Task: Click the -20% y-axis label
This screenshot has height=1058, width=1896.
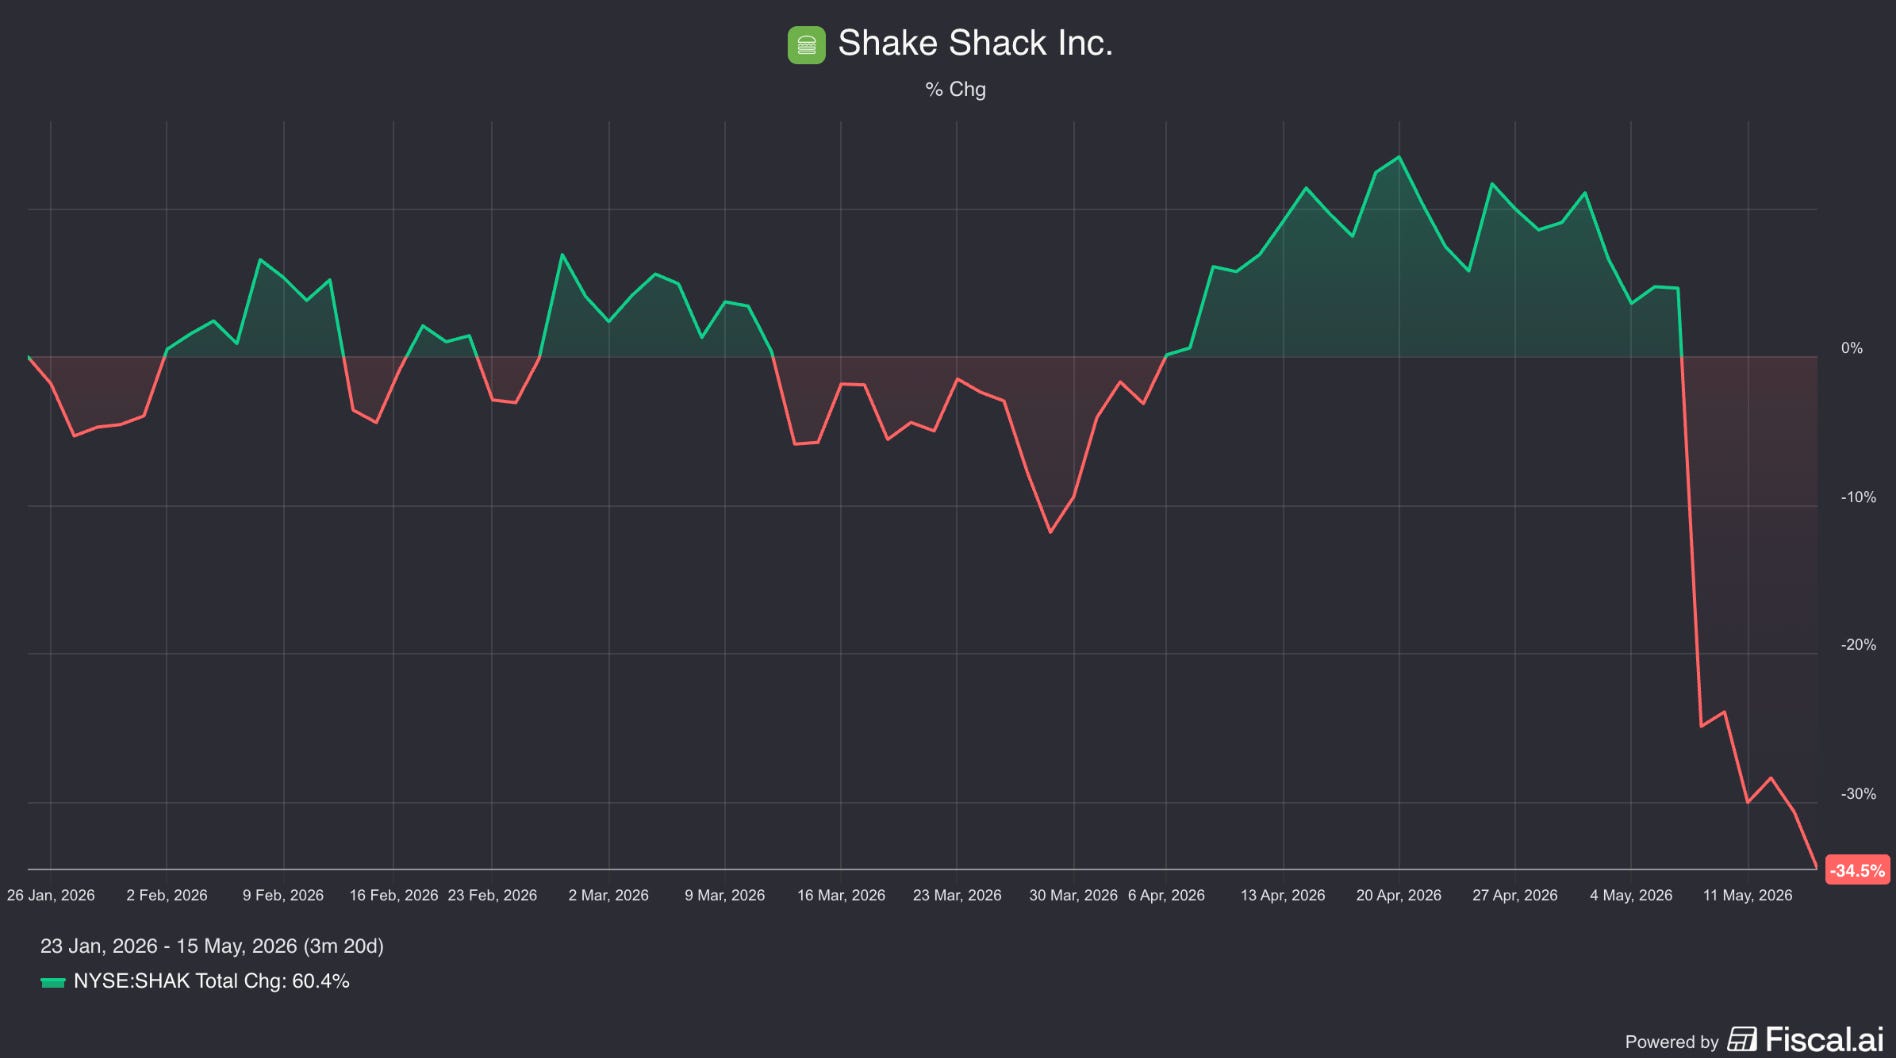Action: (1858, 645)
